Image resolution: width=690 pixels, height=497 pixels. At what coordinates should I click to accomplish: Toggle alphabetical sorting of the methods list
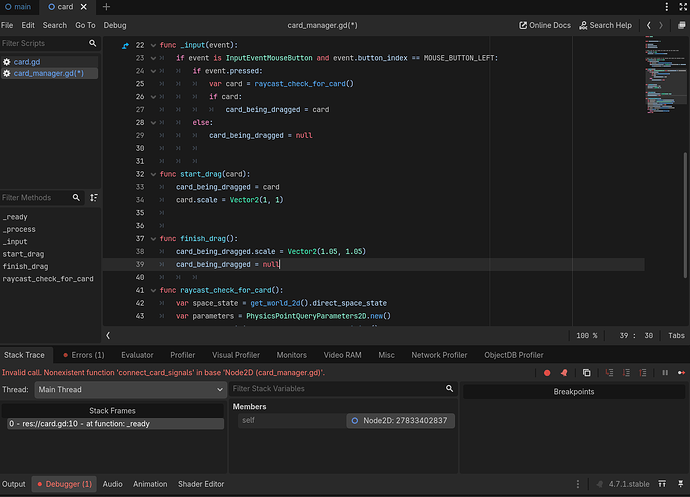94,198
